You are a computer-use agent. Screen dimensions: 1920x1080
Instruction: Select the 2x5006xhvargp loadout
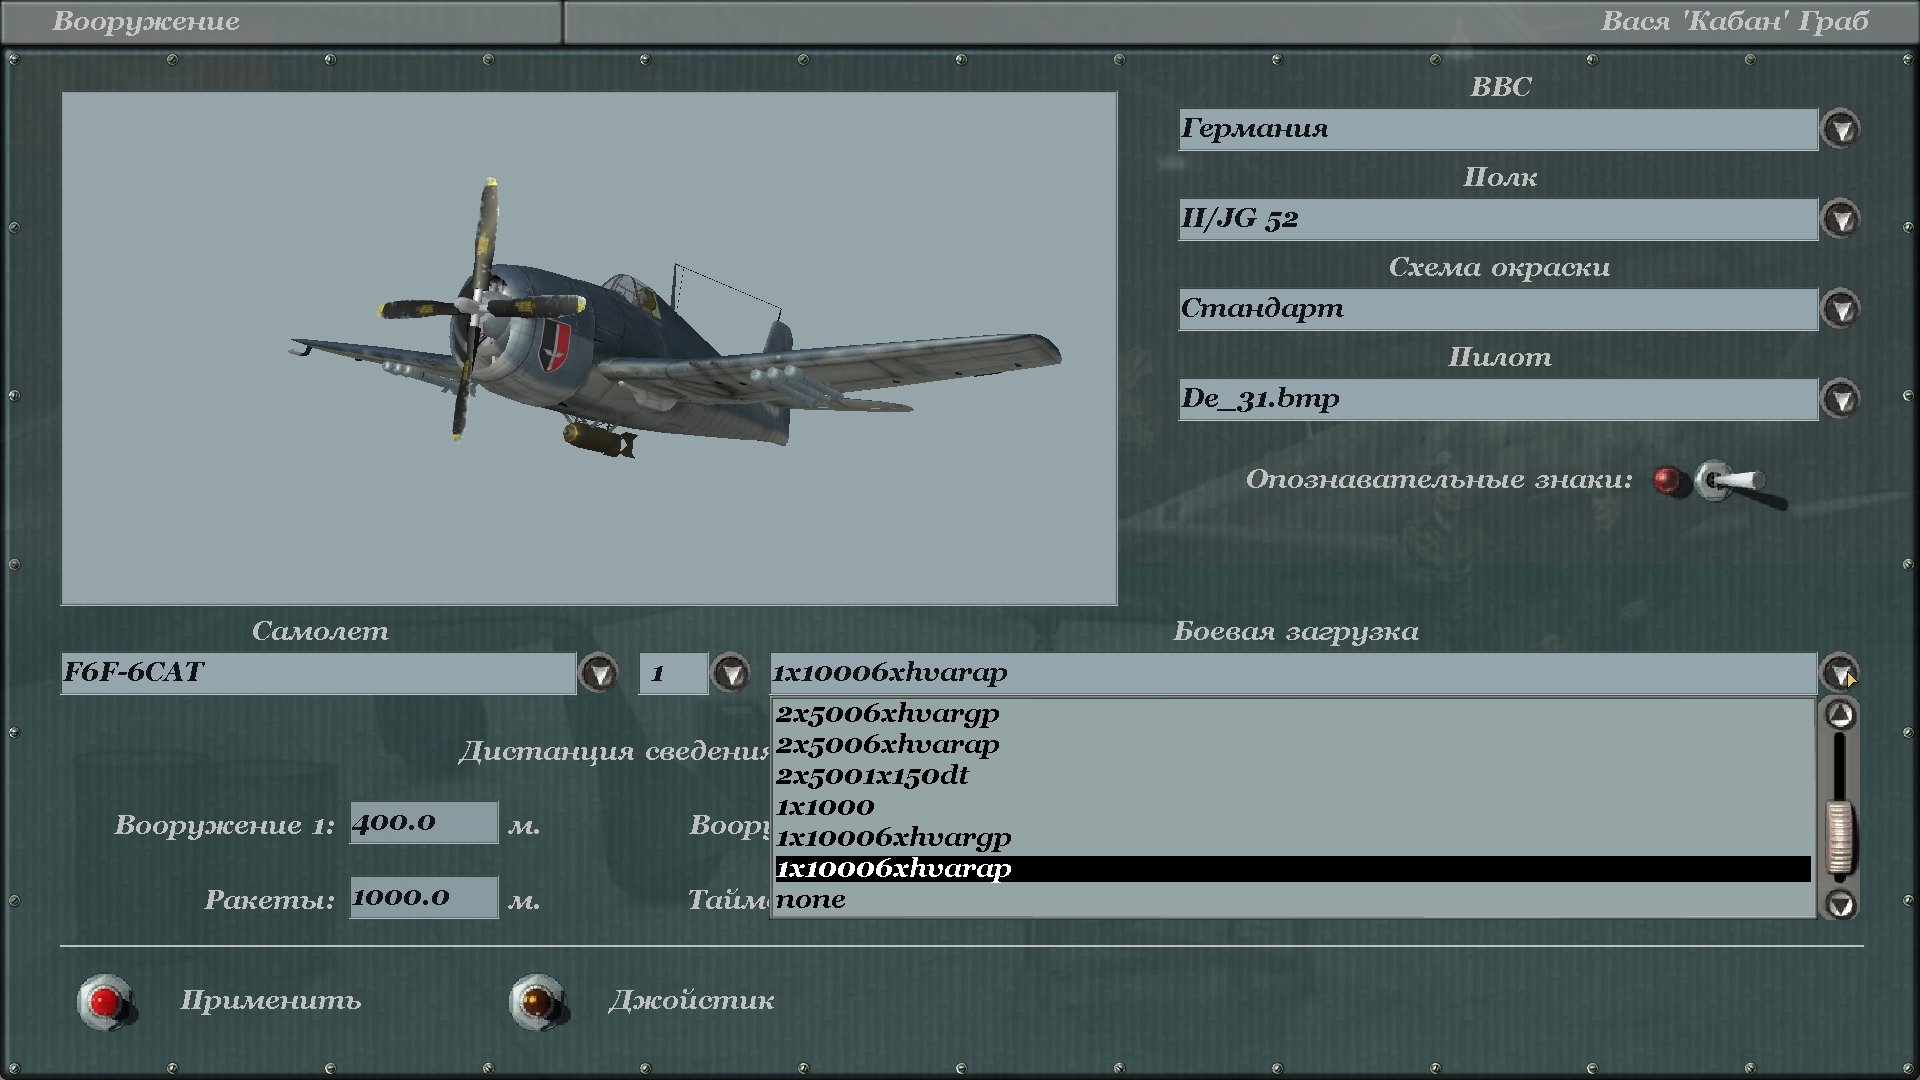point(887,714)
